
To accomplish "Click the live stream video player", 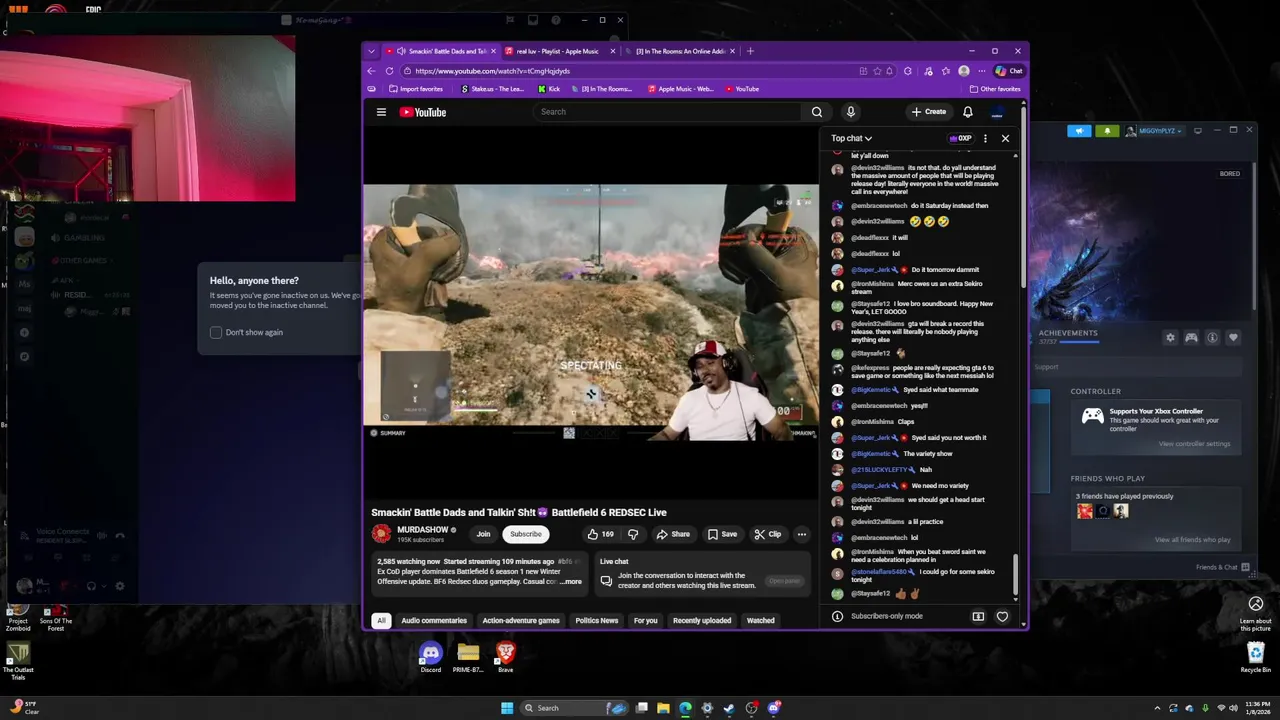I will click(x=590, y=312).
